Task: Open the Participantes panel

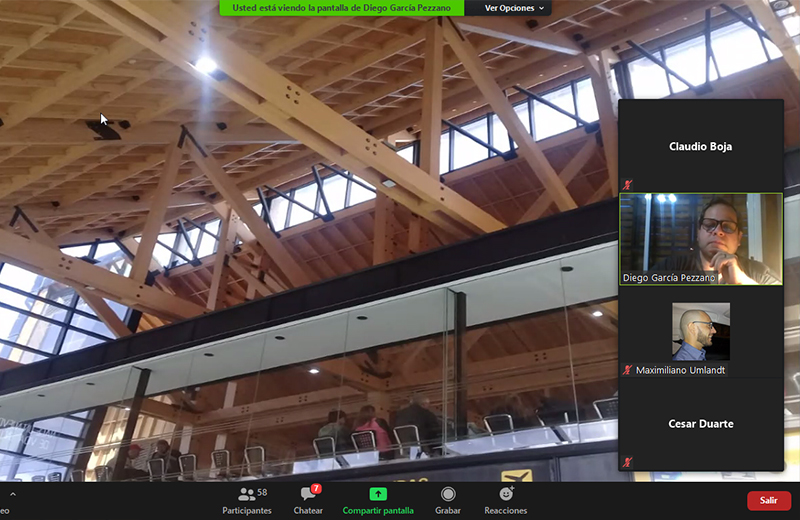Action: (x=246, y=500)
